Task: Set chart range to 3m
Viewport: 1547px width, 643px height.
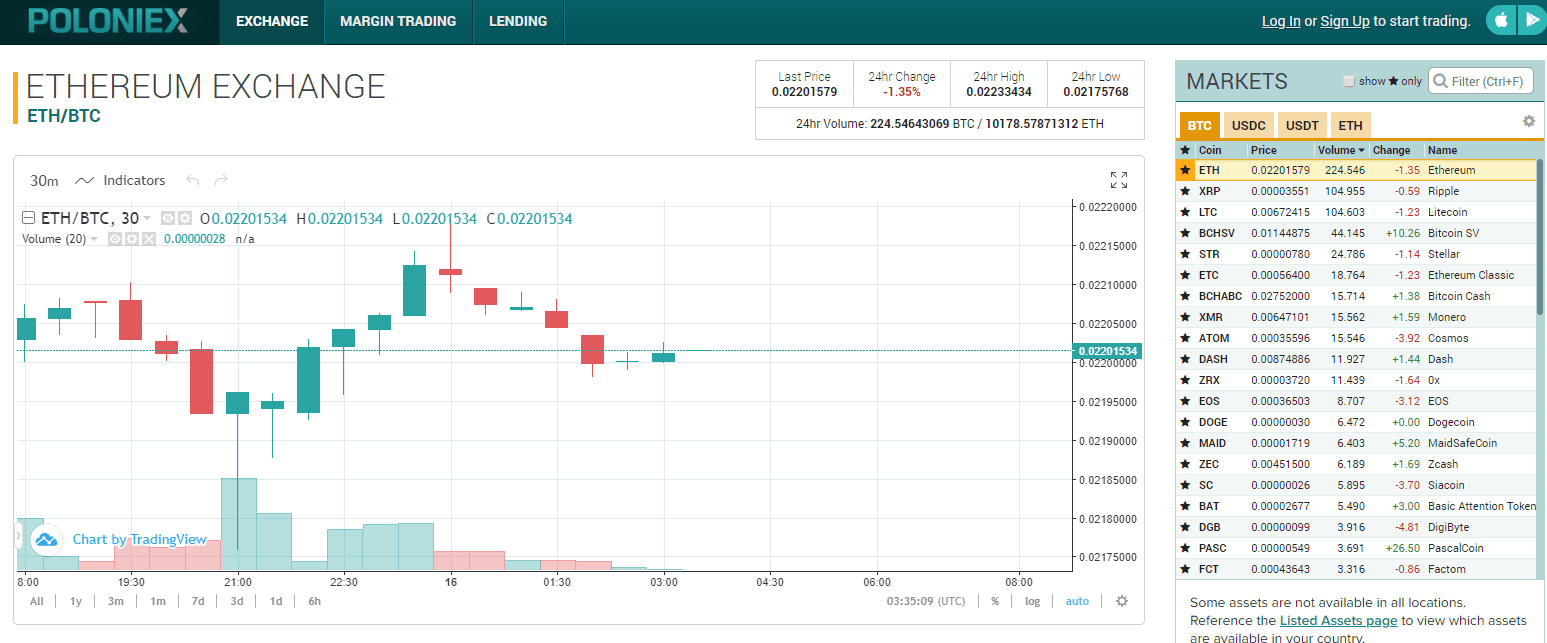Action: click(116, 601)
